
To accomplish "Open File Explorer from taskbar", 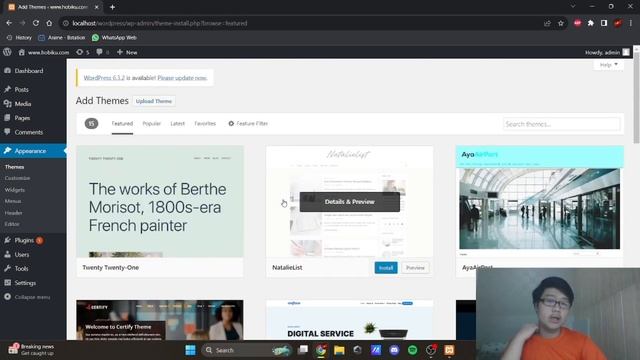I will coord(339,350).
